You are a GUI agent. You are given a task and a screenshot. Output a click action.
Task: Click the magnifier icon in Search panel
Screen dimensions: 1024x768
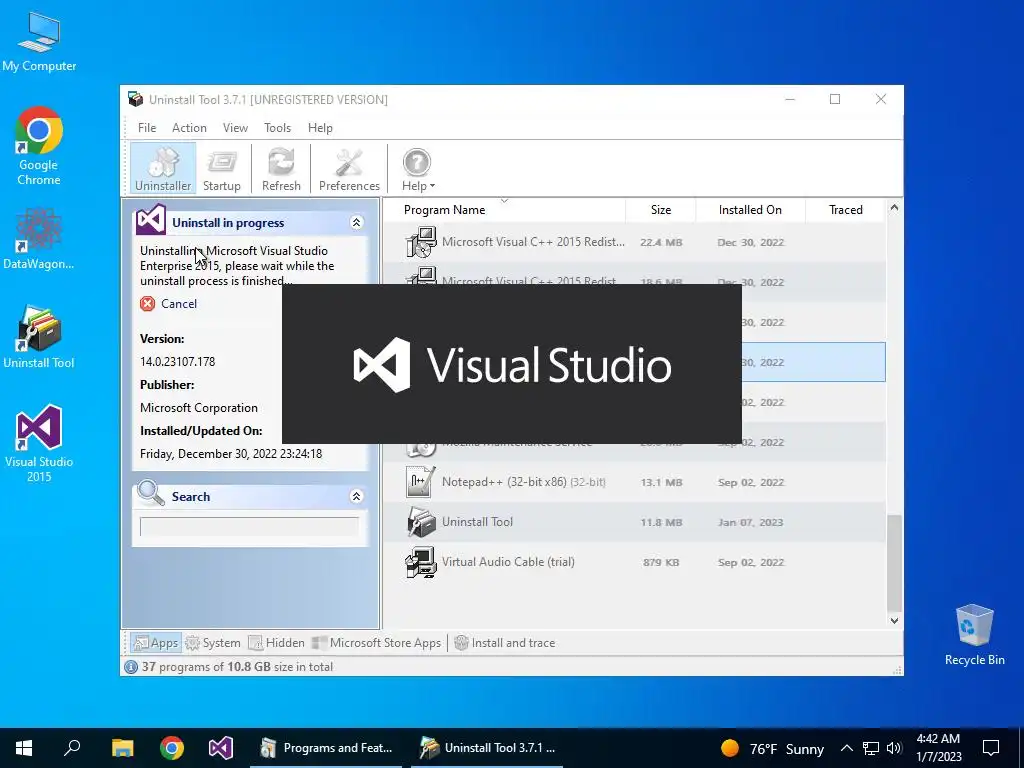151,493
